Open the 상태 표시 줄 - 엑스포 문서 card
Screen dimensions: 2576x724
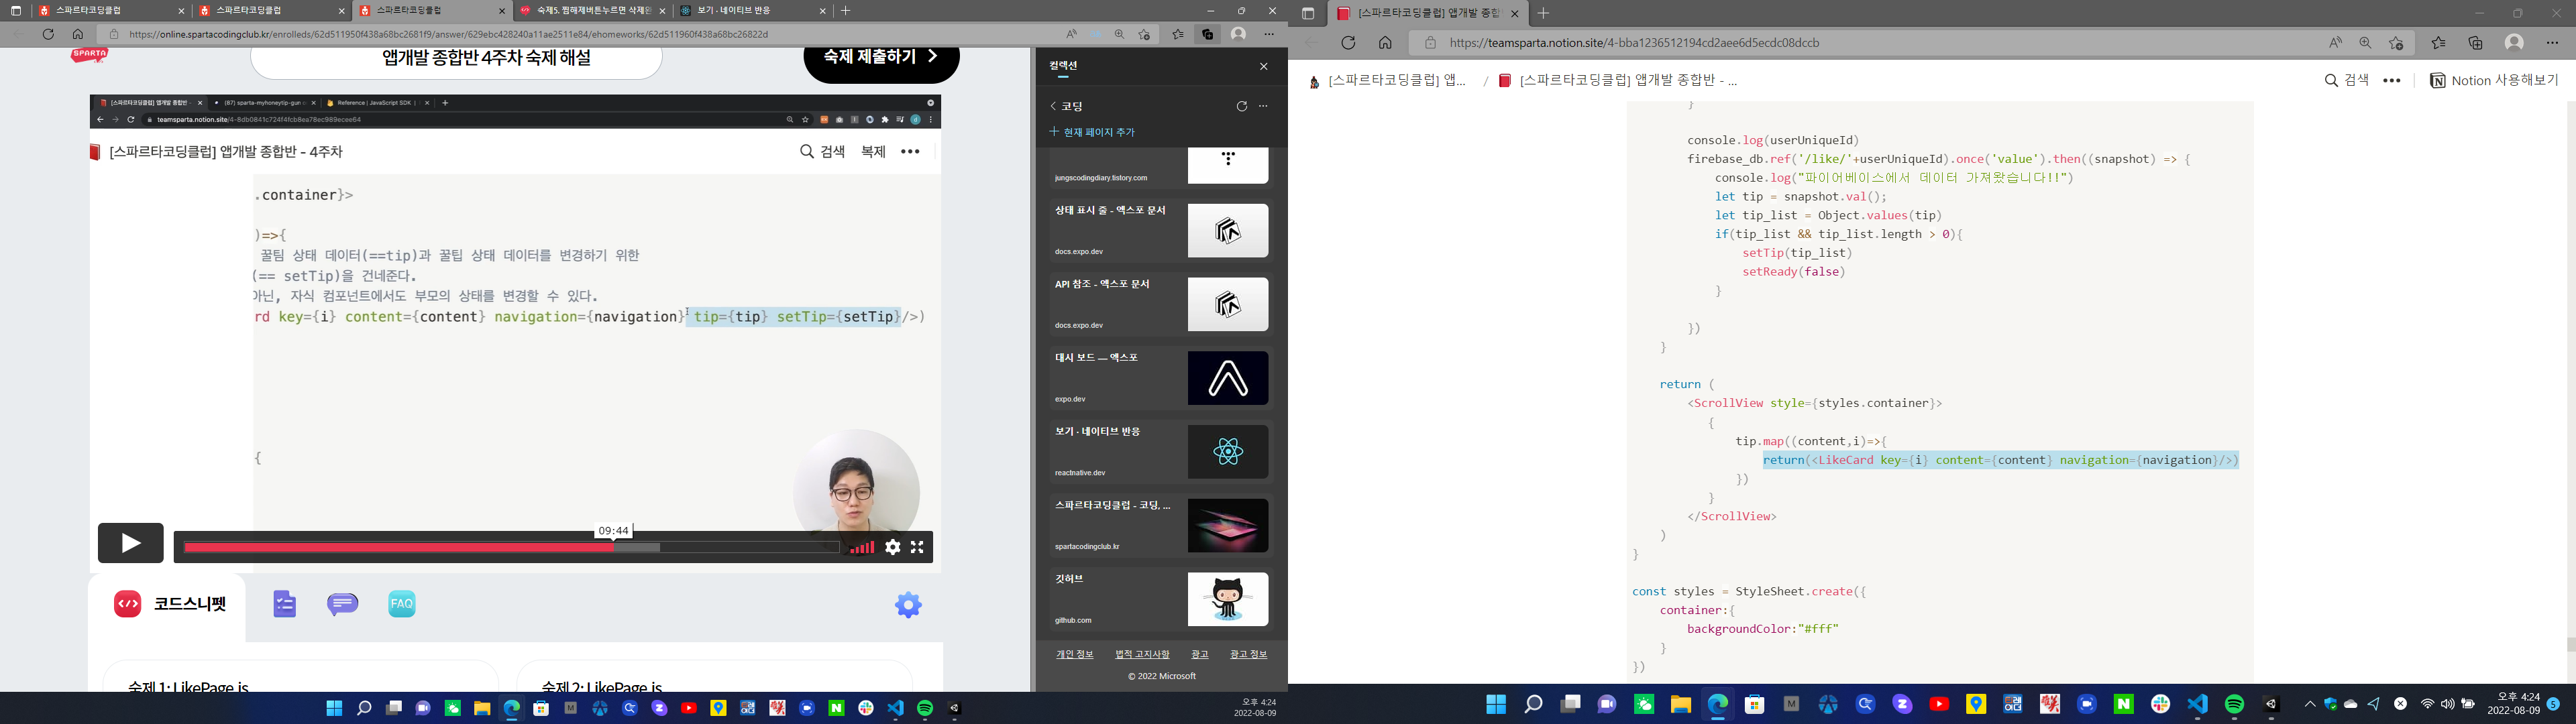click(x=1161, y=231)
